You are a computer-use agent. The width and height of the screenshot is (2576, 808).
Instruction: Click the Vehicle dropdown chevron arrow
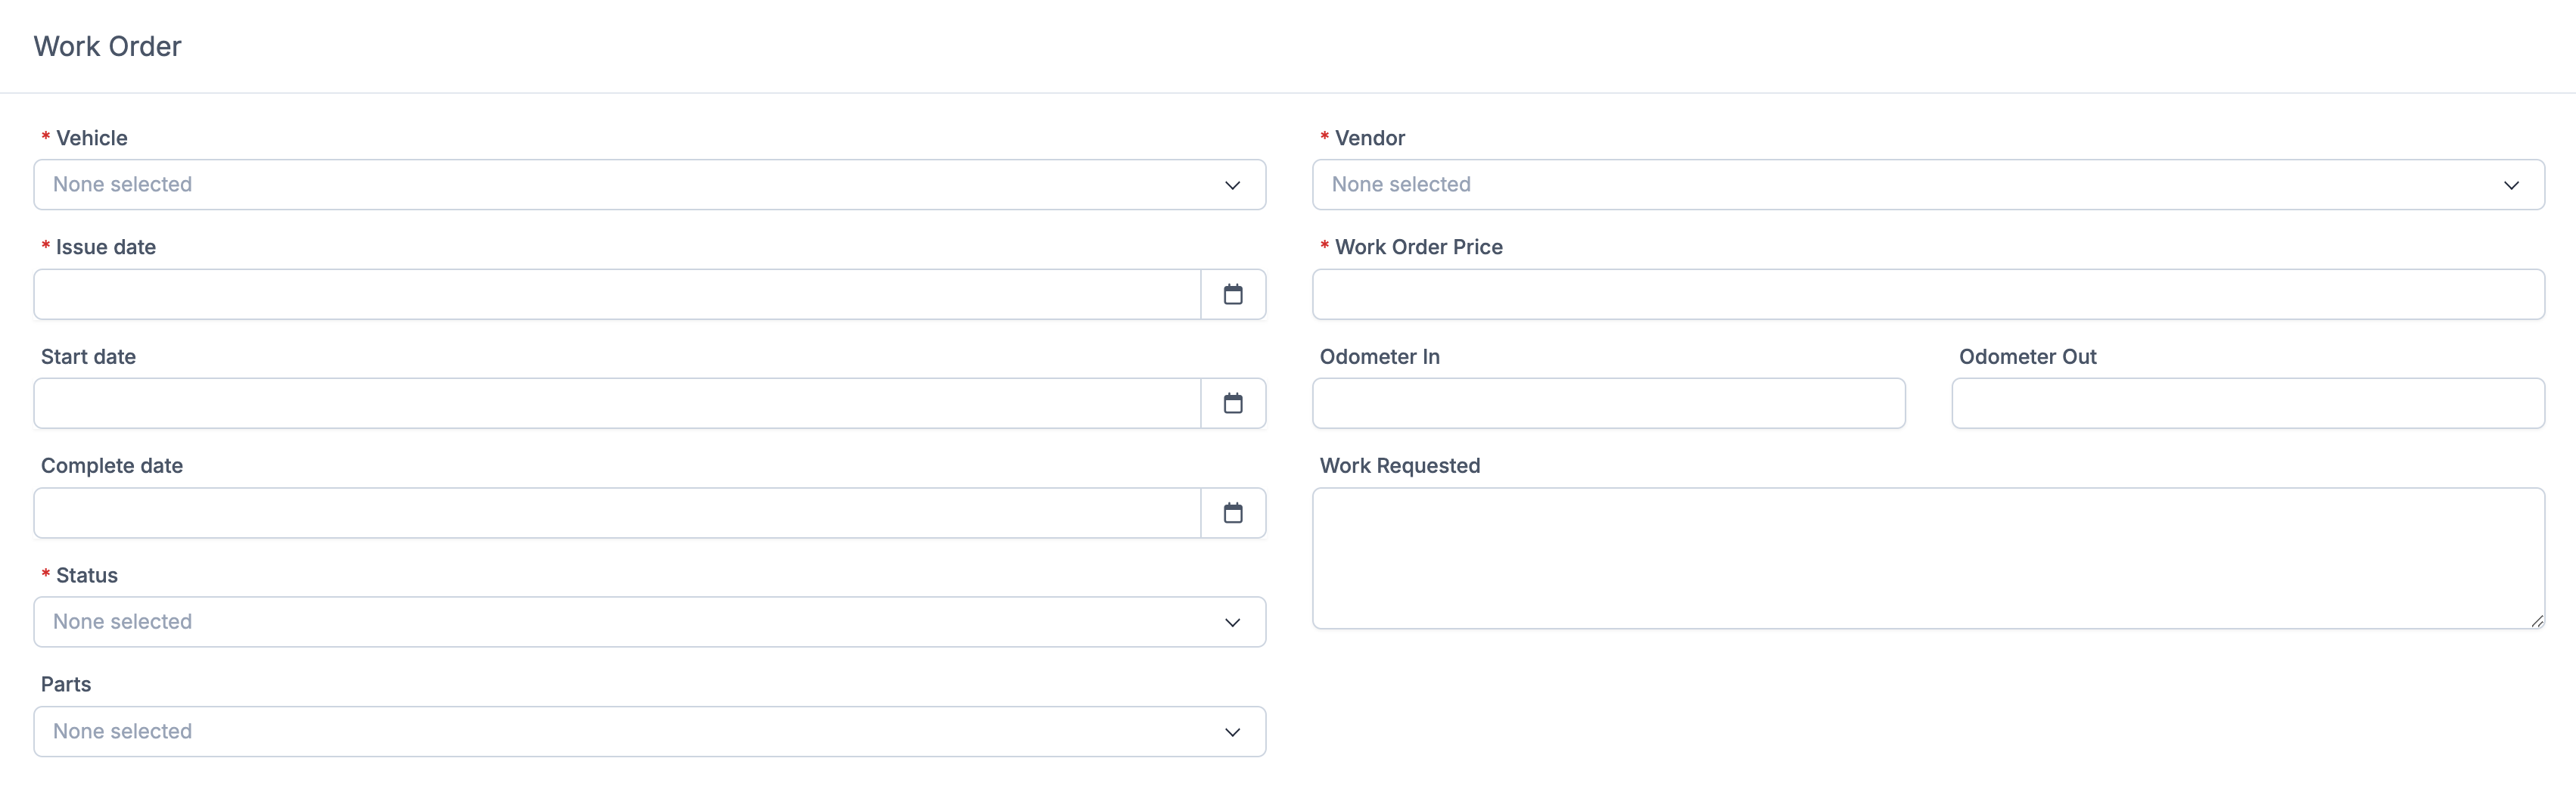(1232, 185)
